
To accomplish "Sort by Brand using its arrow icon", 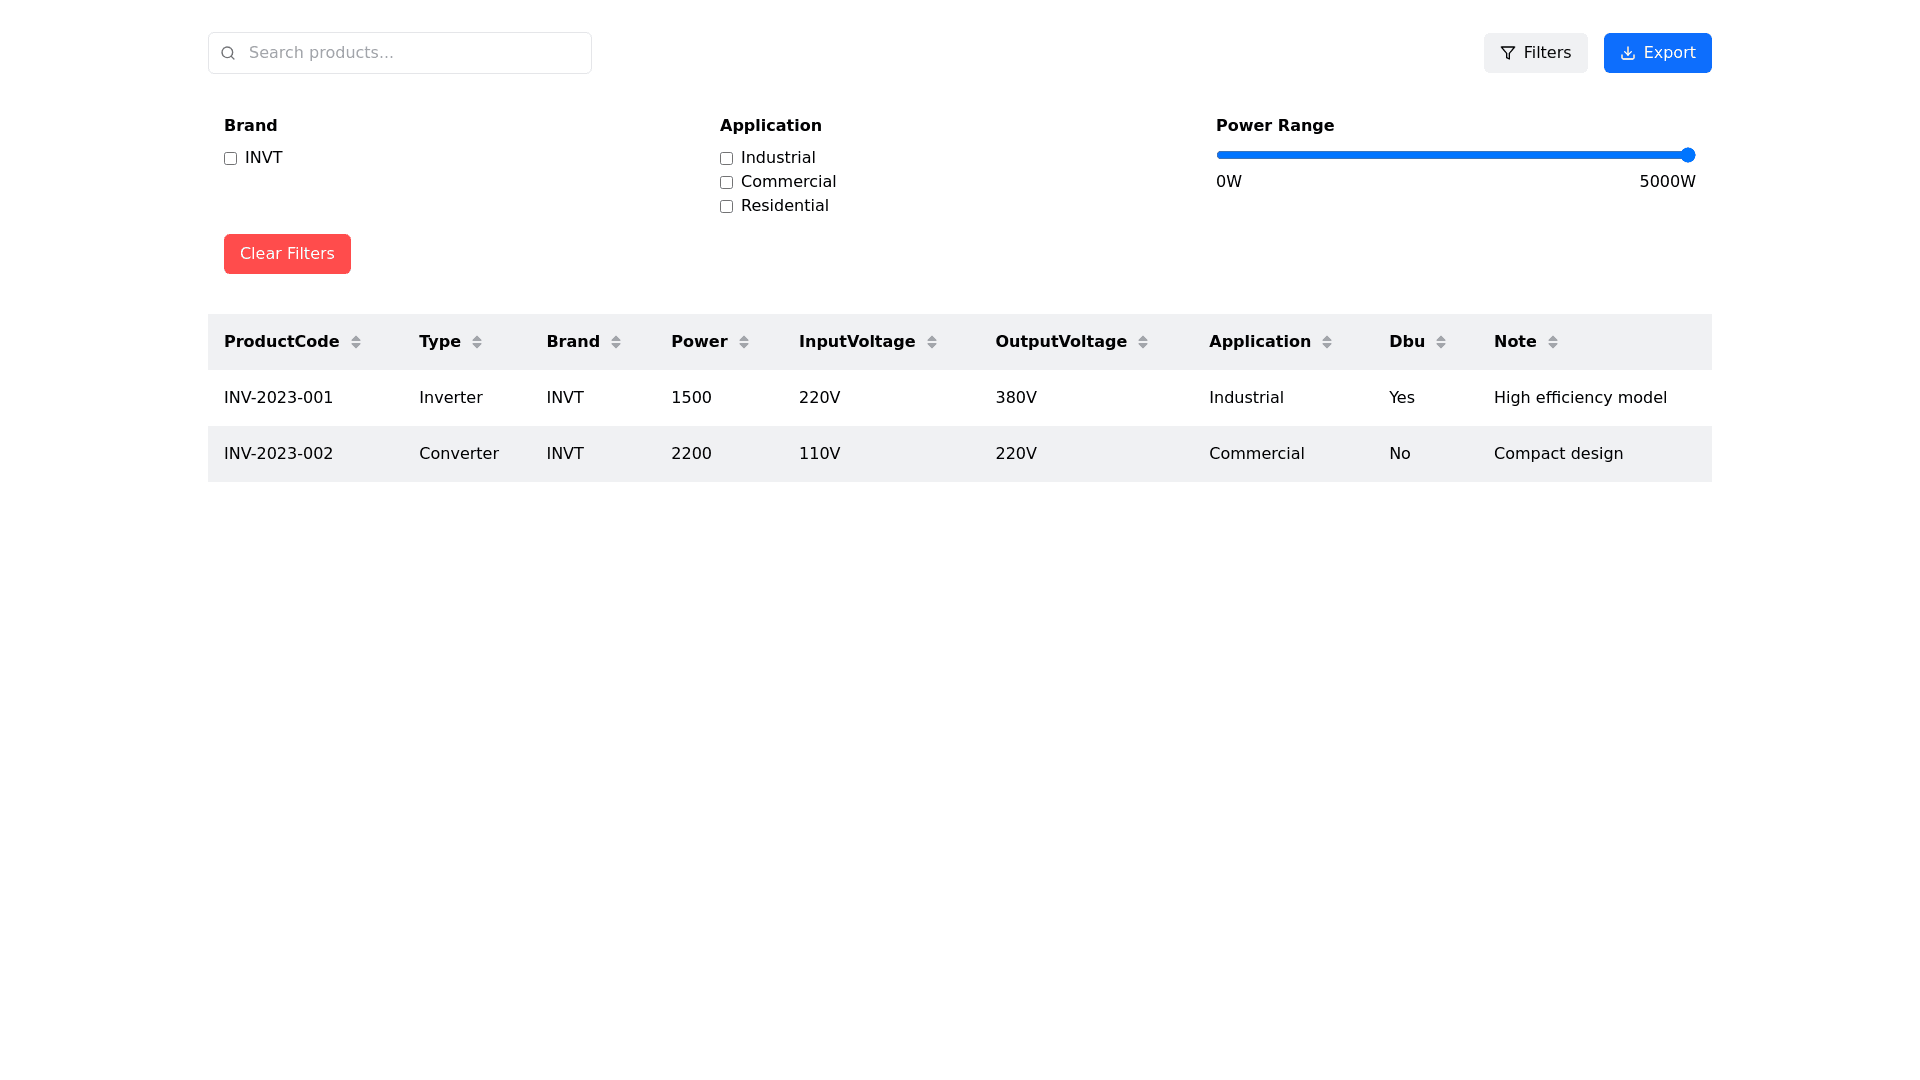I will coord(615,342).
